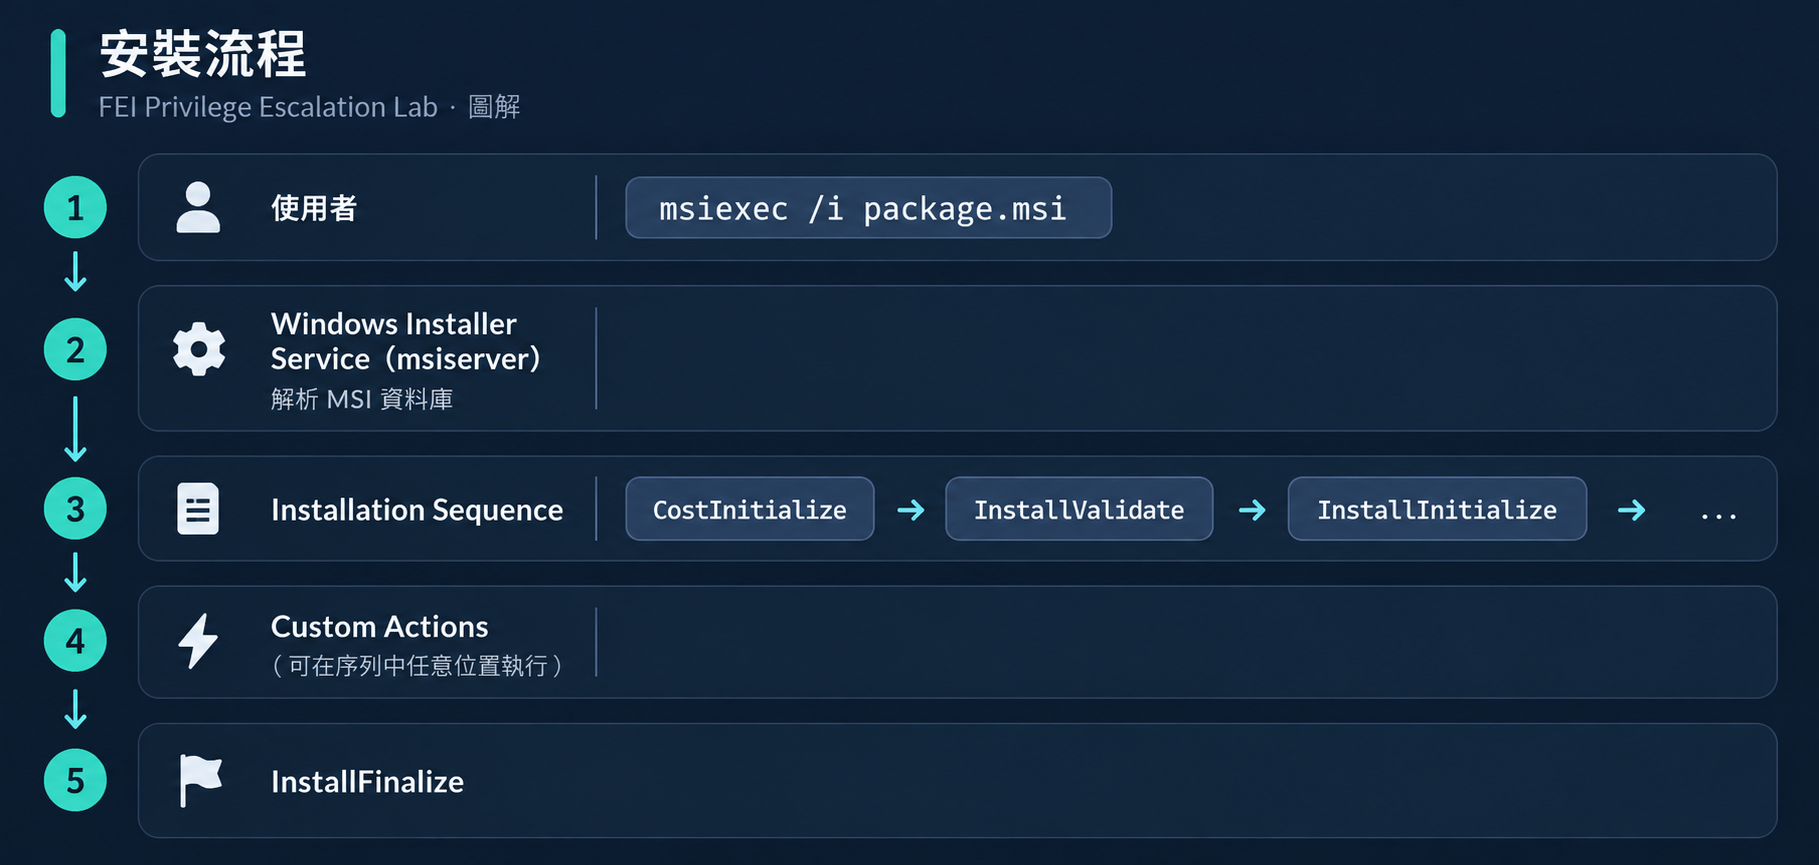Click the Custom Actions heading
The height and width of the screenshot is (865, 1819).
point(380,627)
